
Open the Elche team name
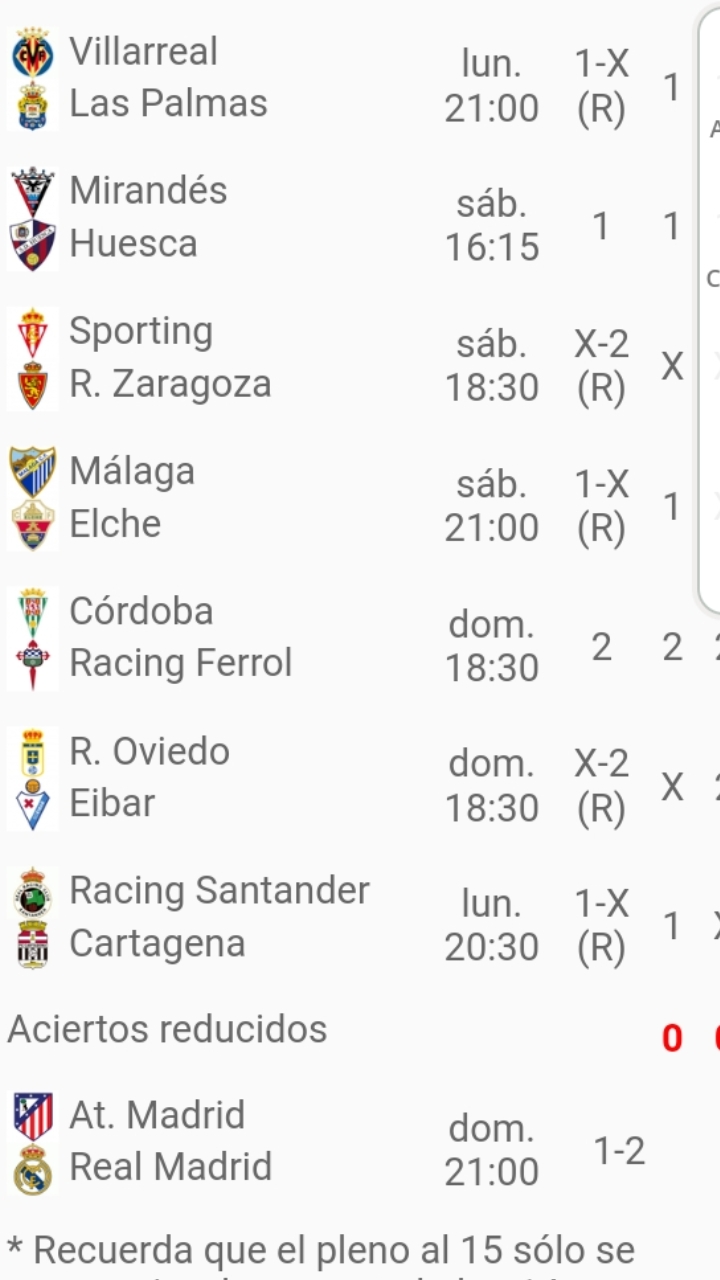pos(115,524)
